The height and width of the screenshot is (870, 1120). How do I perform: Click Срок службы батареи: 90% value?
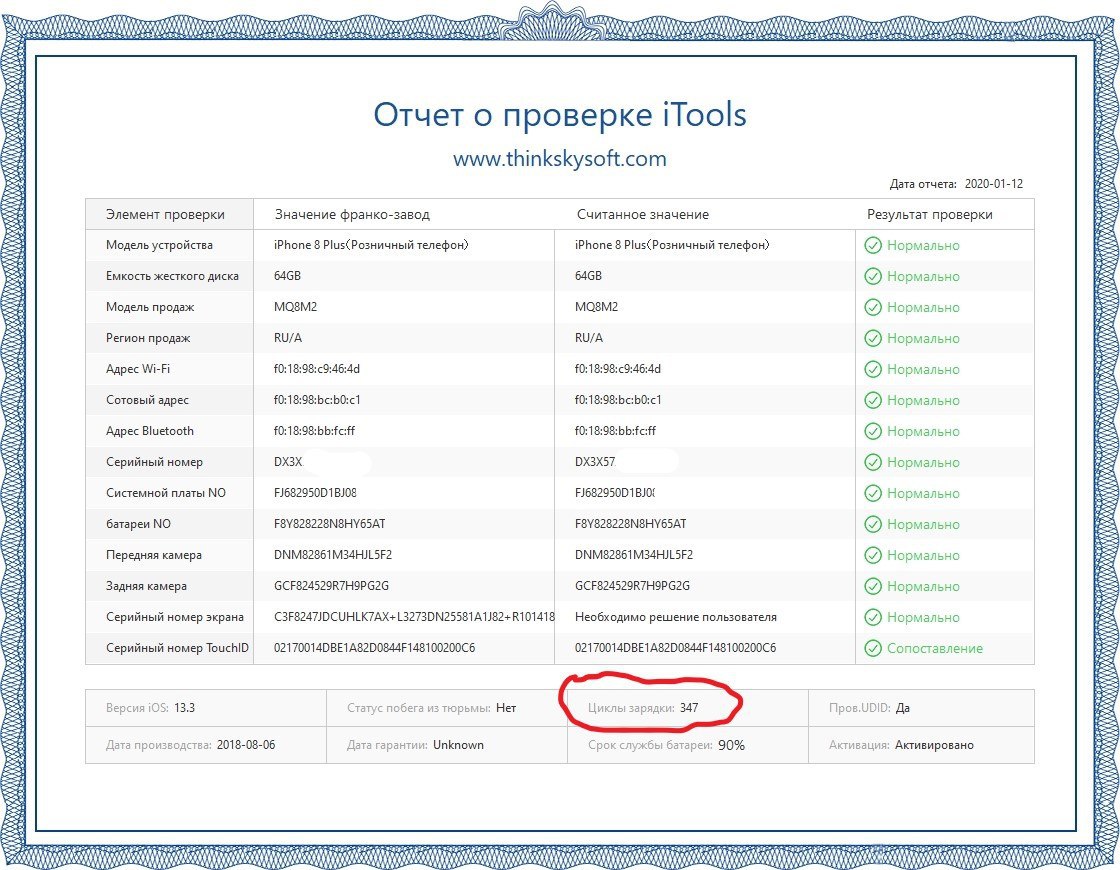[x=731, y=745]
